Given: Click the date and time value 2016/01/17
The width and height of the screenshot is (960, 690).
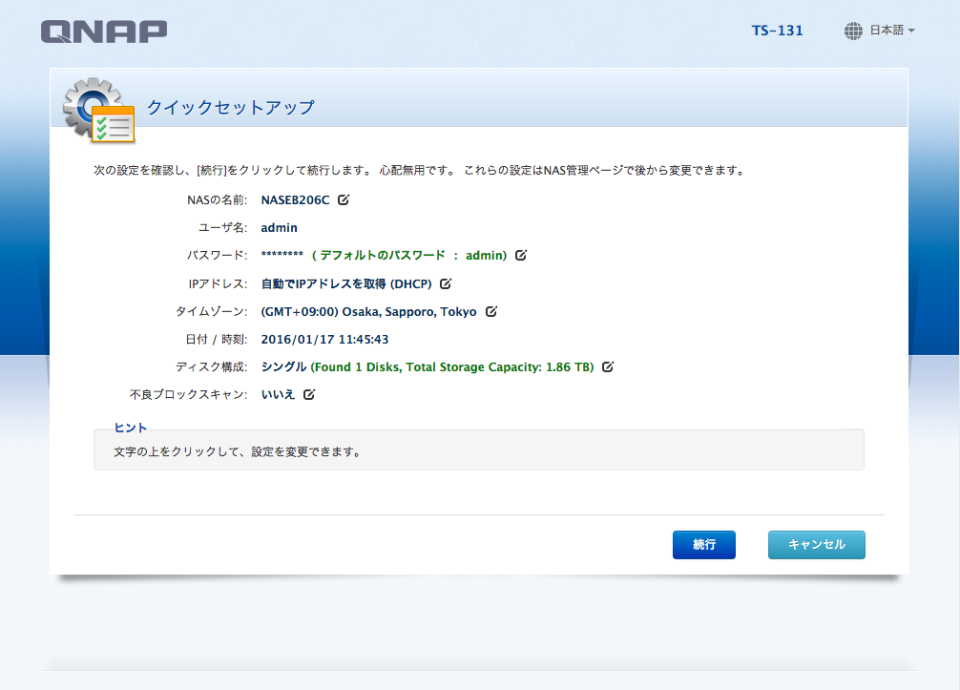Looking at the screenshot, I should click(299, 339).
